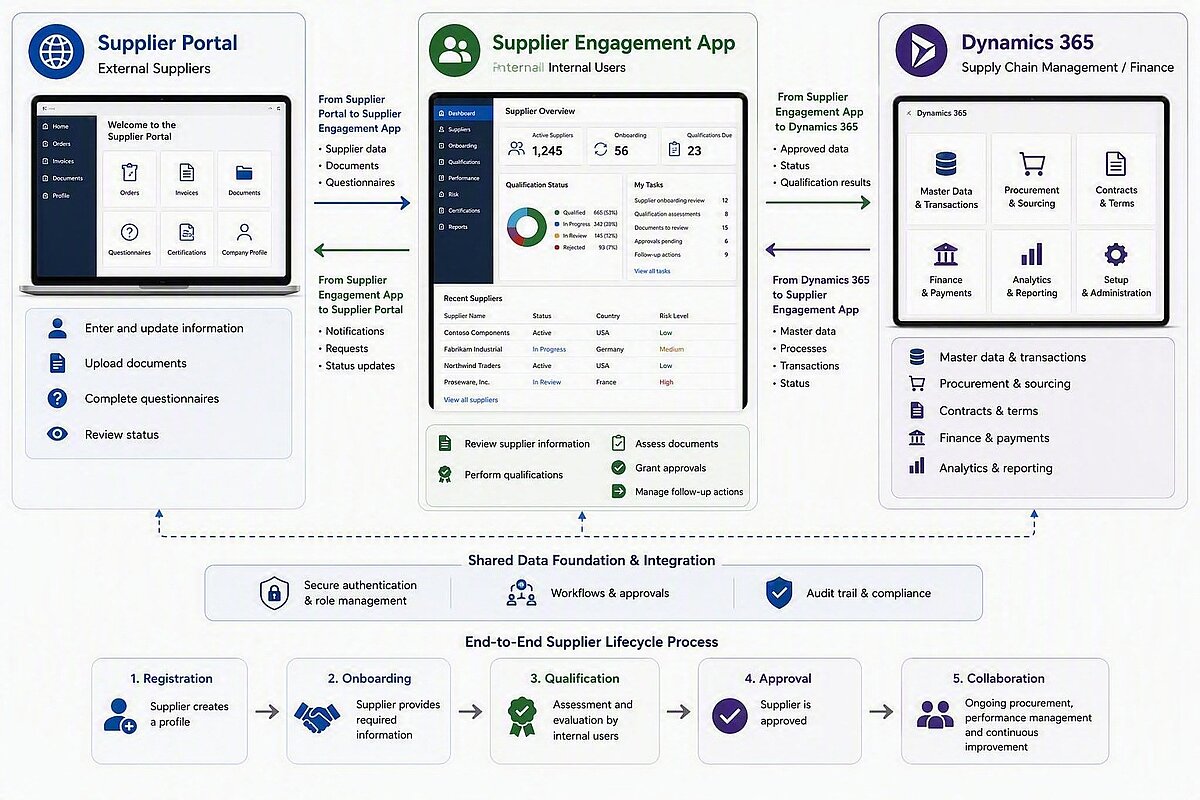
Task: Click the Supplier Engagement App people icon
Action: (455, 51)
